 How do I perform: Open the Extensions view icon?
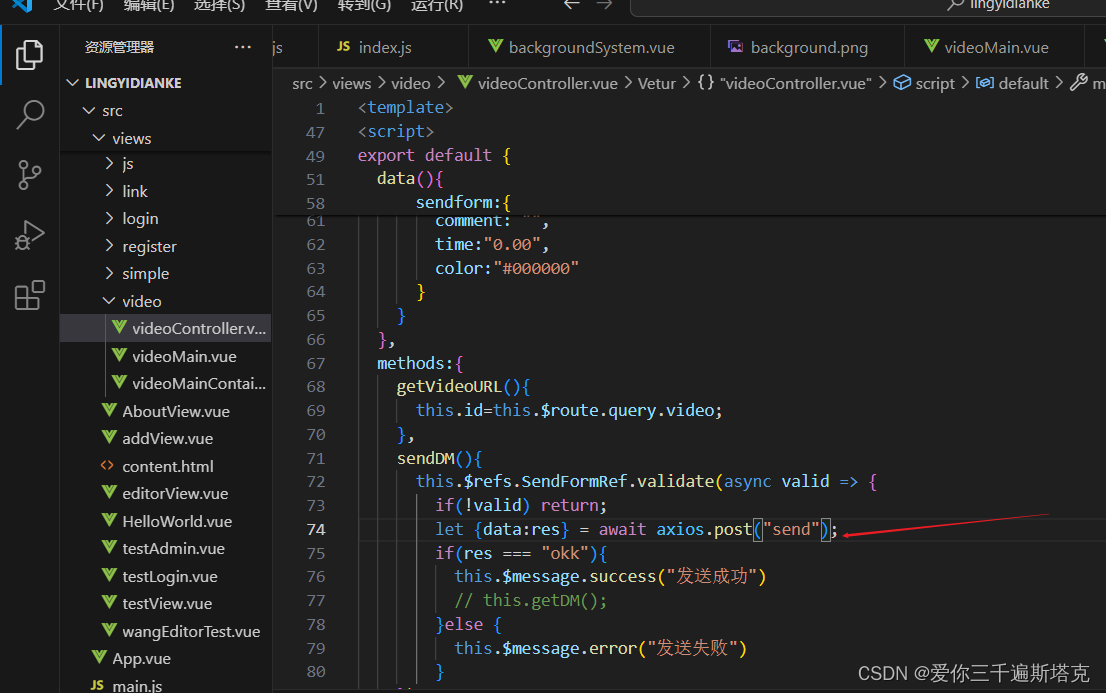click(x=30, y=296)
